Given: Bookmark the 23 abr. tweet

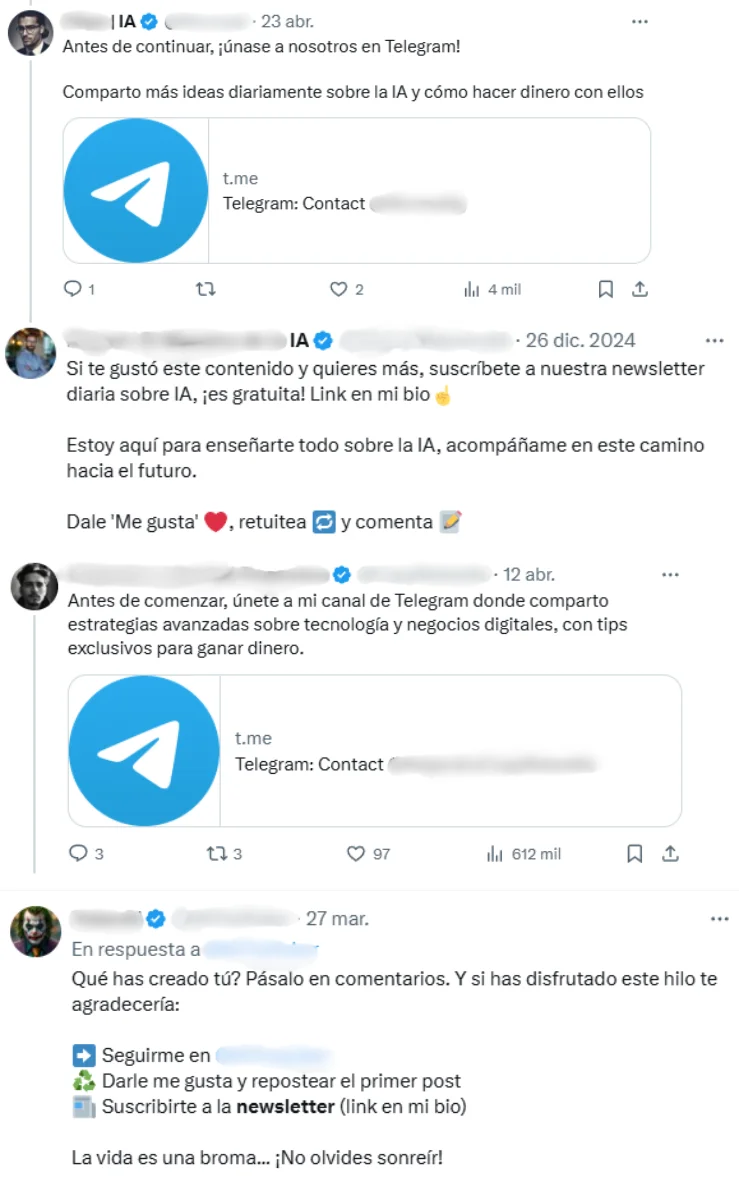Looking at the screenshot, I should (606, 289).
